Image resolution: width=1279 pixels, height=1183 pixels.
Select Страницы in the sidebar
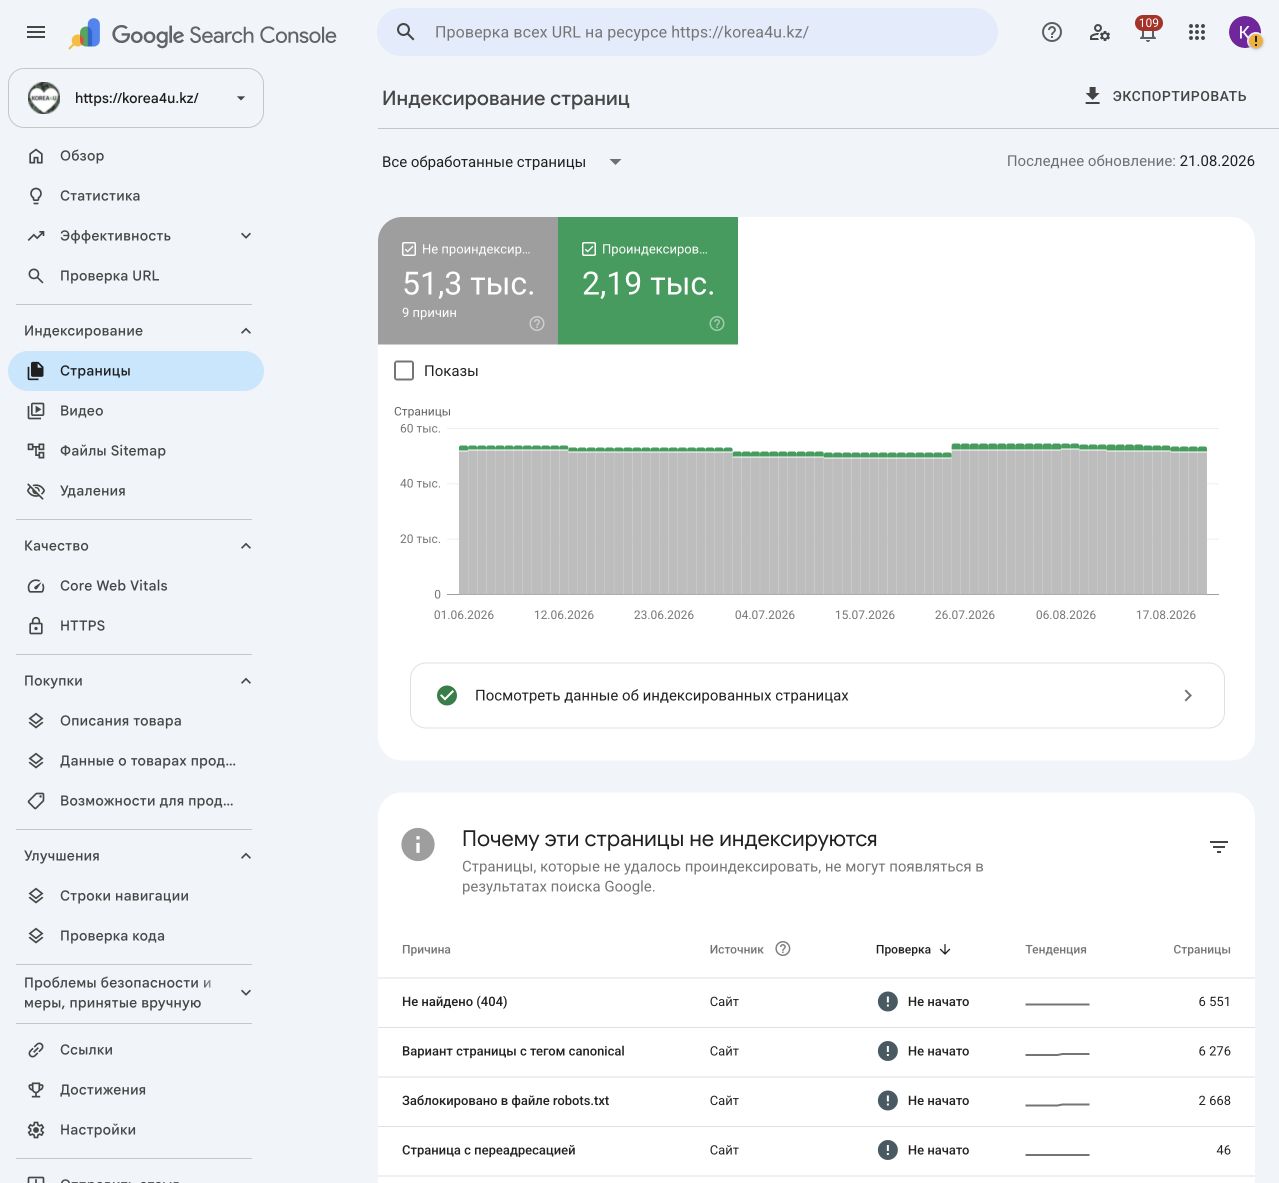[136, 371]
